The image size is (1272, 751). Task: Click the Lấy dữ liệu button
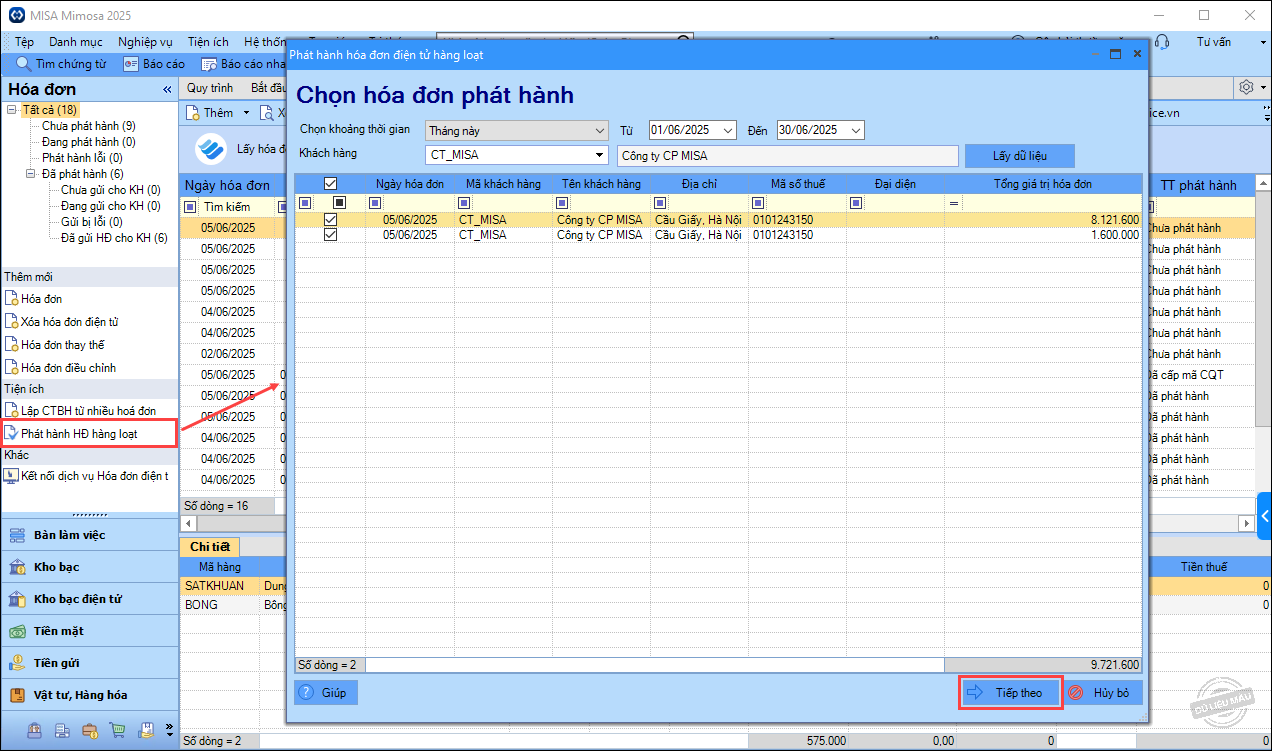1019,156
